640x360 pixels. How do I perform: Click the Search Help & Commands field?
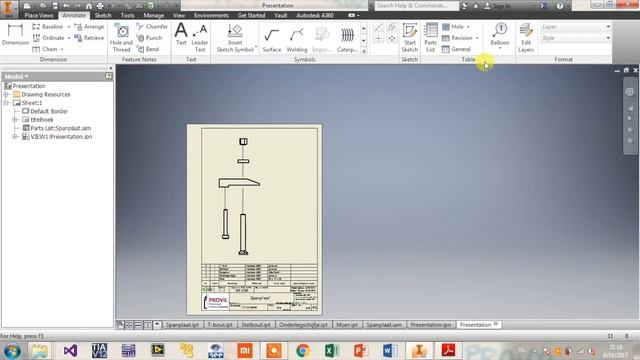click(x=416, y=5)
